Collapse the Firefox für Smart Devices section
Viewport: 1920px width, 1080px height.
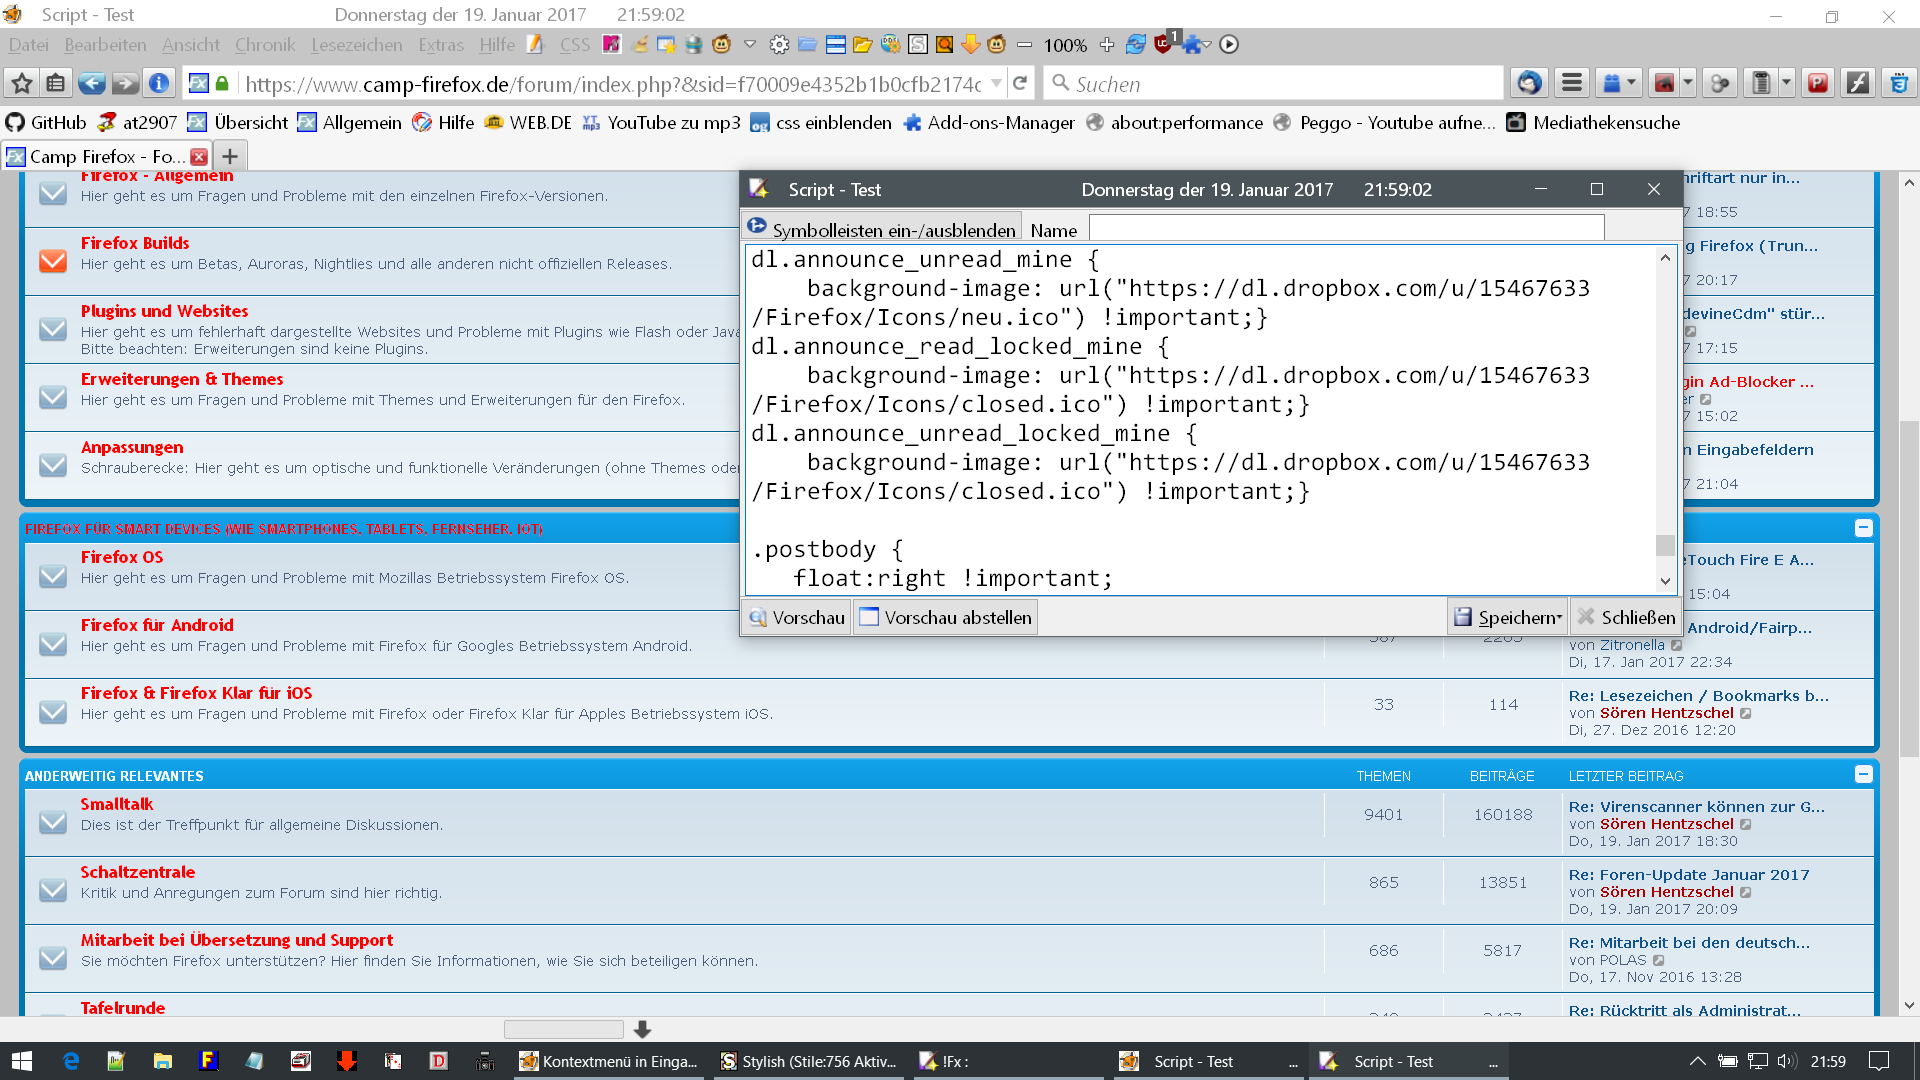[1863, 528]
